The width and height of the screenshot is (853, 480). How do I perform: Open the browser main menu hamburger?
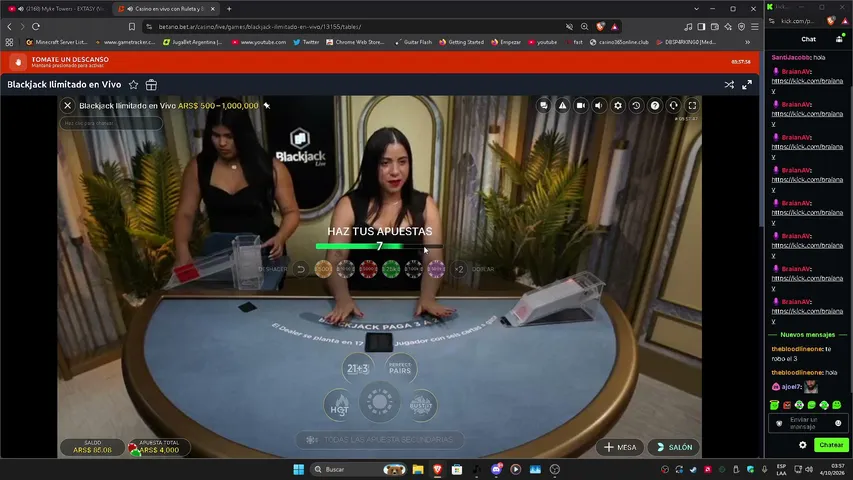(x=755, y=27)
